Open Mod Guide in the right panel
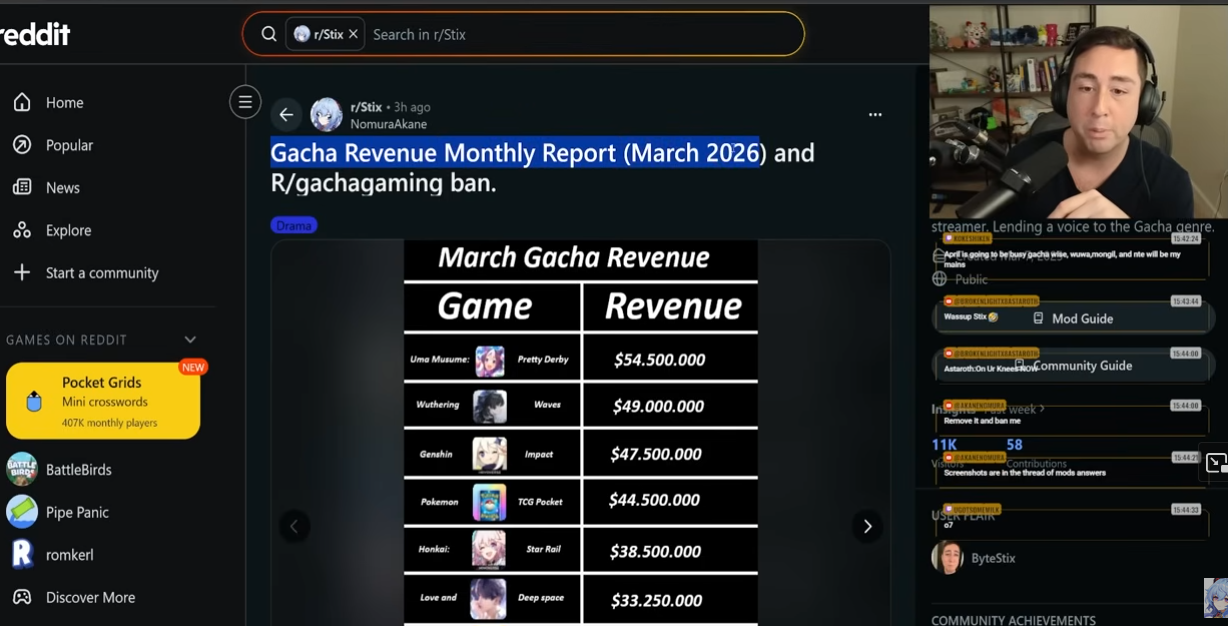Screen dimensions: 1228x626 1073,318
